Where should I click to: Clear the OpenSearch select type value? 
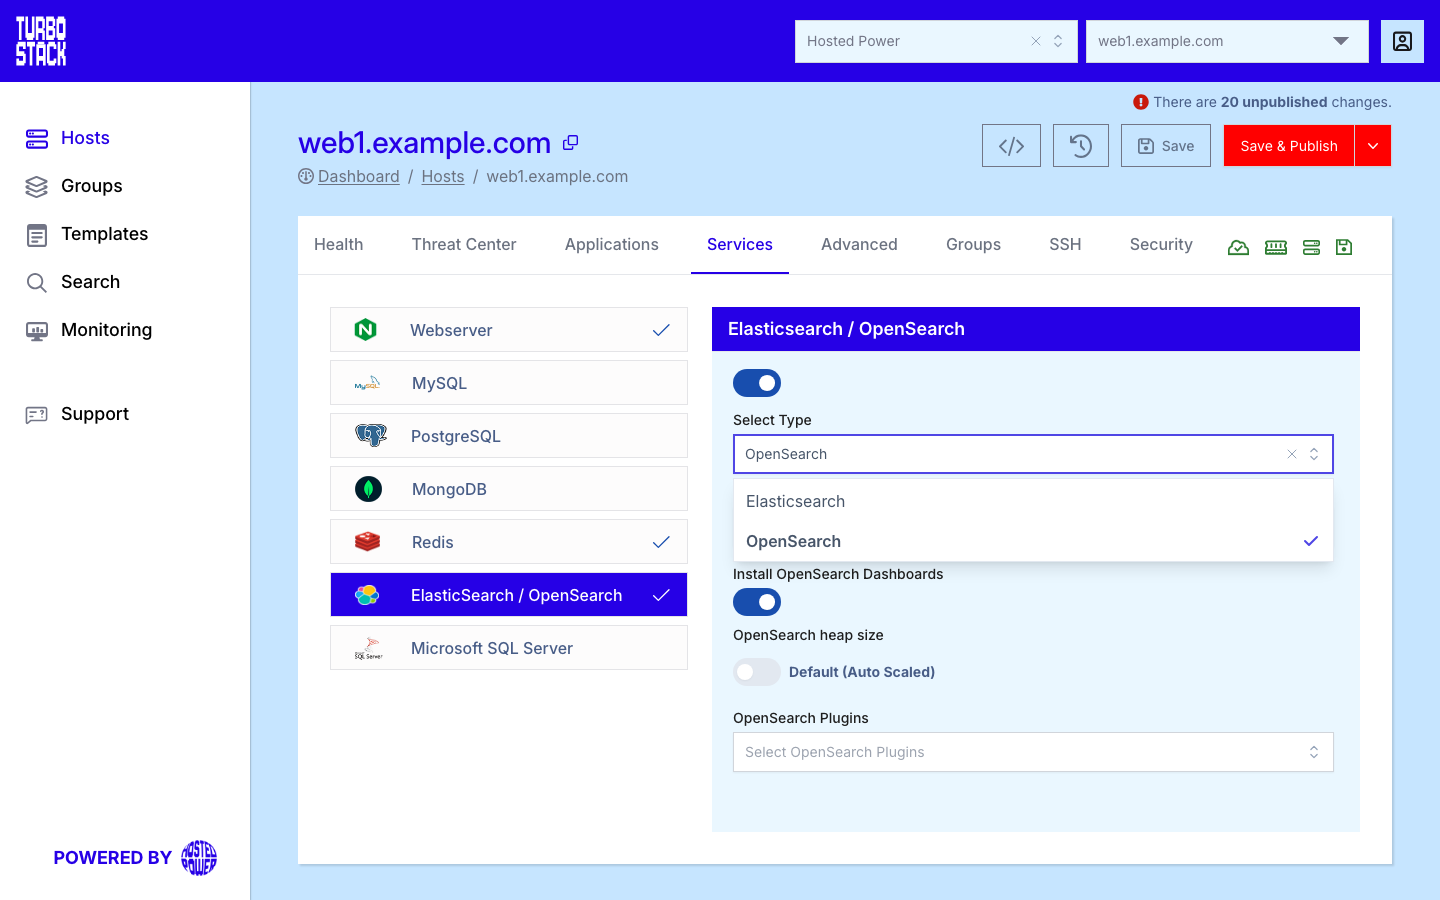tap(1292, 454)
